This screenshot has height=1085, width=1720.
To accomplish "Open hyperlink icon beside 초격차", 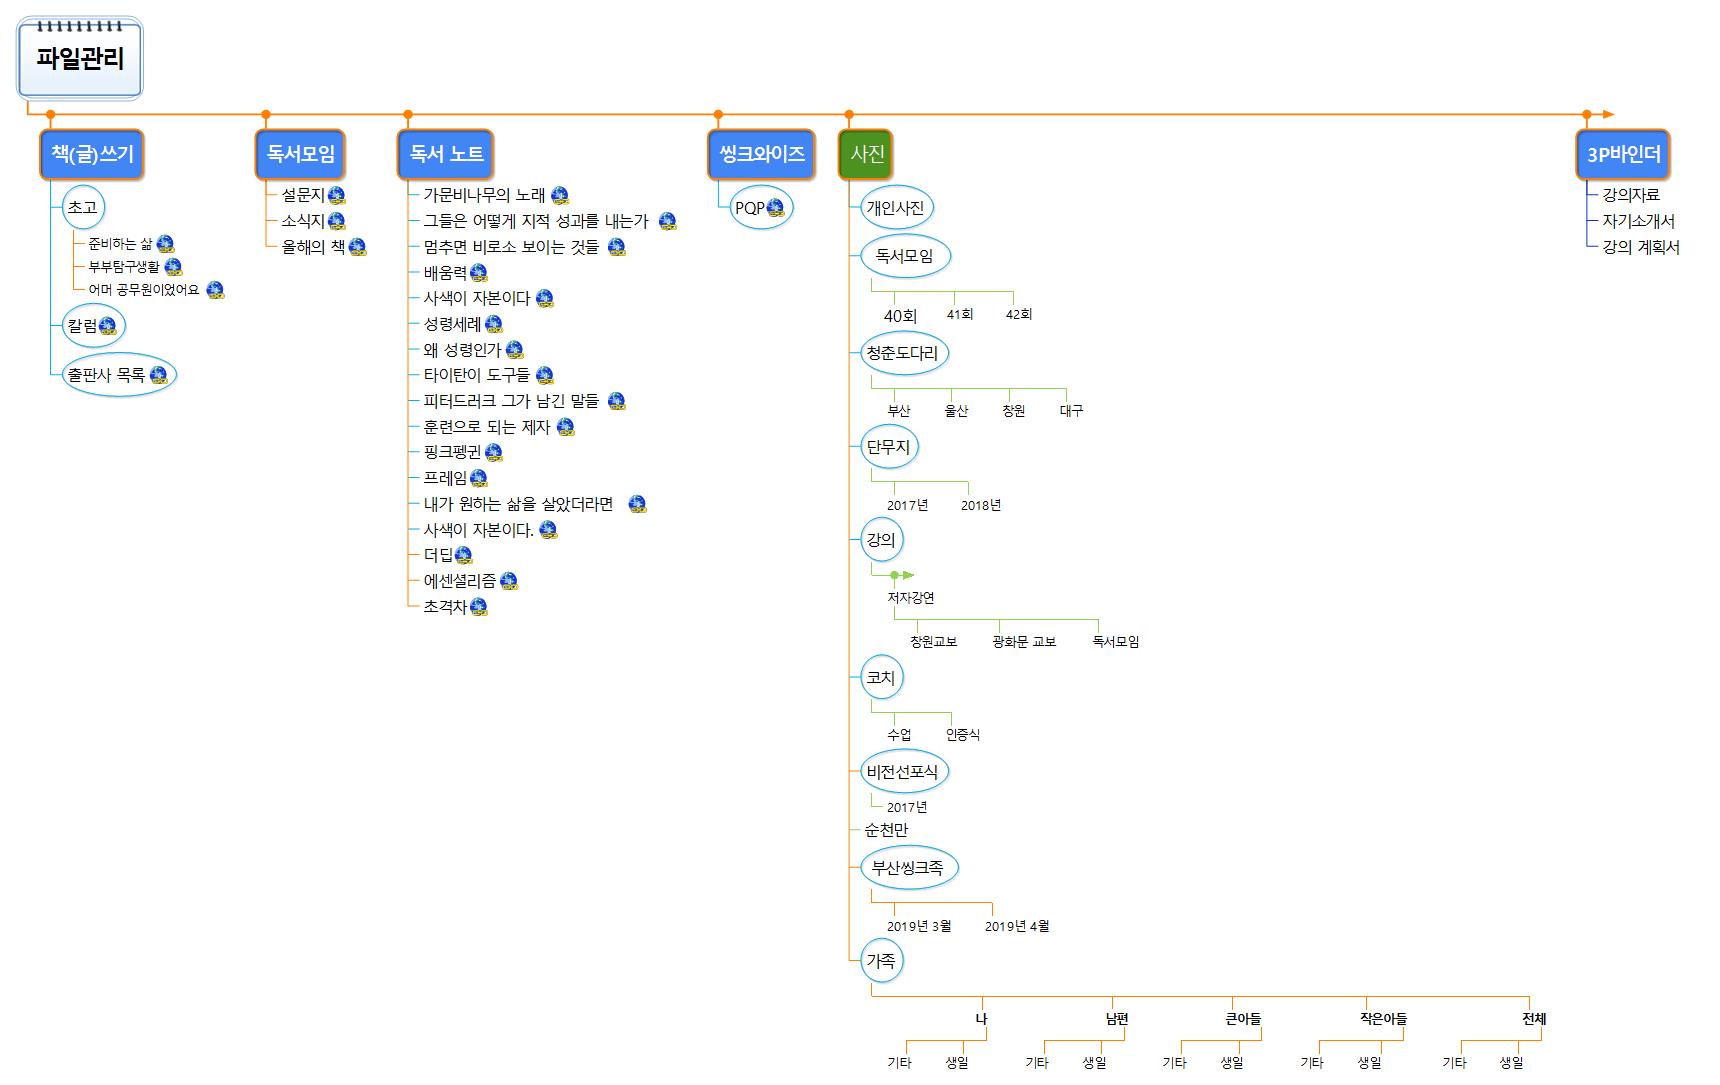I will pyautogui.click(x=479, y=607).
